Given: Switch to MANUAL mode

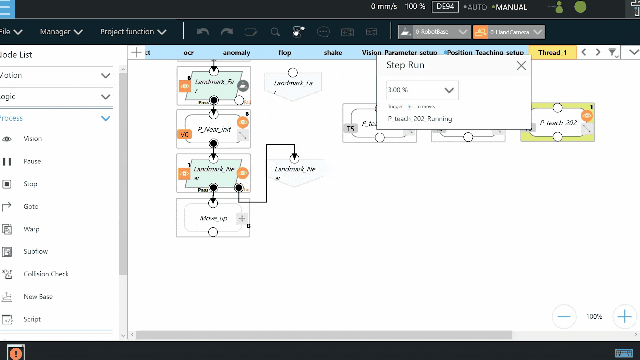Looking at the screenshot, I should pyautogui.click(x=510, y=7).
